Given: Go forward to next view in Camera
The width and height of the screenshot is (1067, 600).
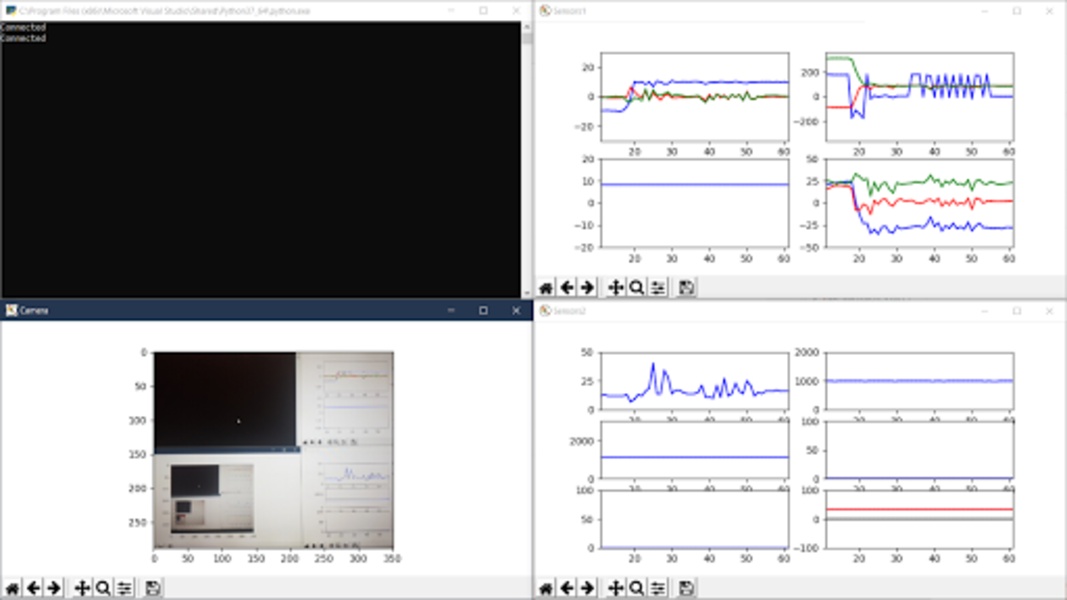Looking at the screenshot, I should [x=54, y=588].
